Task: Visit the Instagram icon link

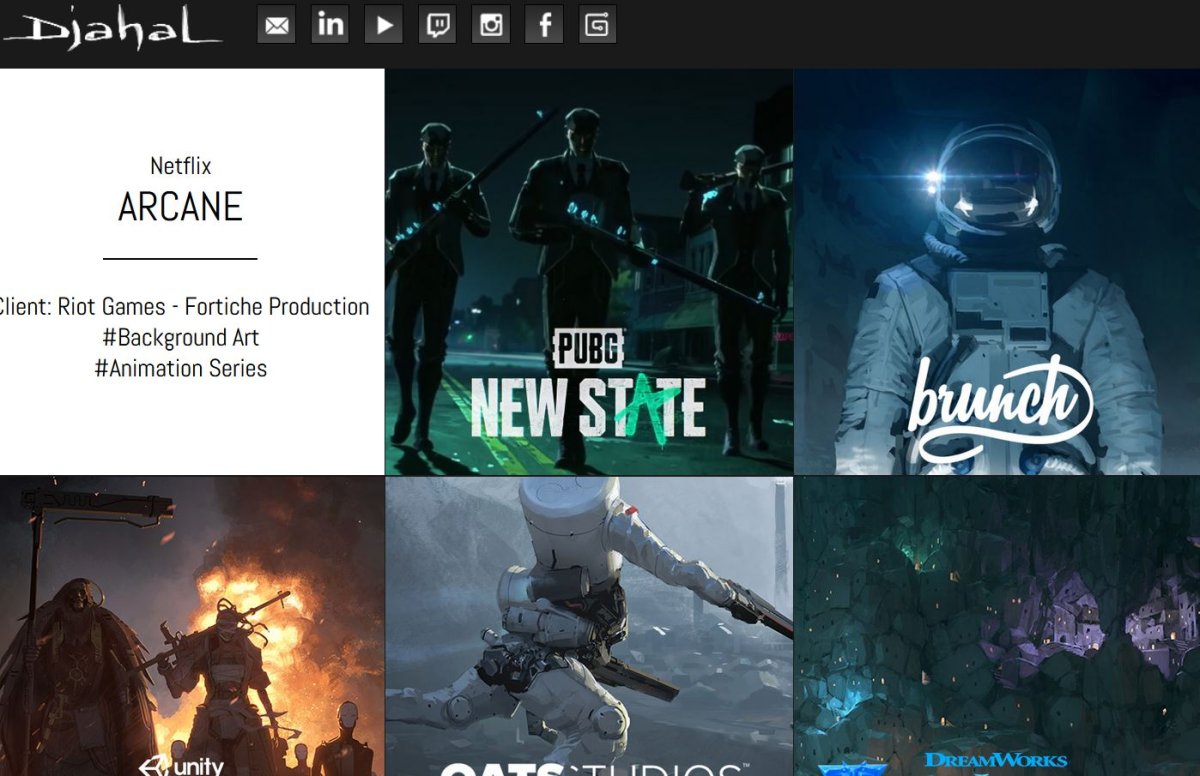Action: 490,25
